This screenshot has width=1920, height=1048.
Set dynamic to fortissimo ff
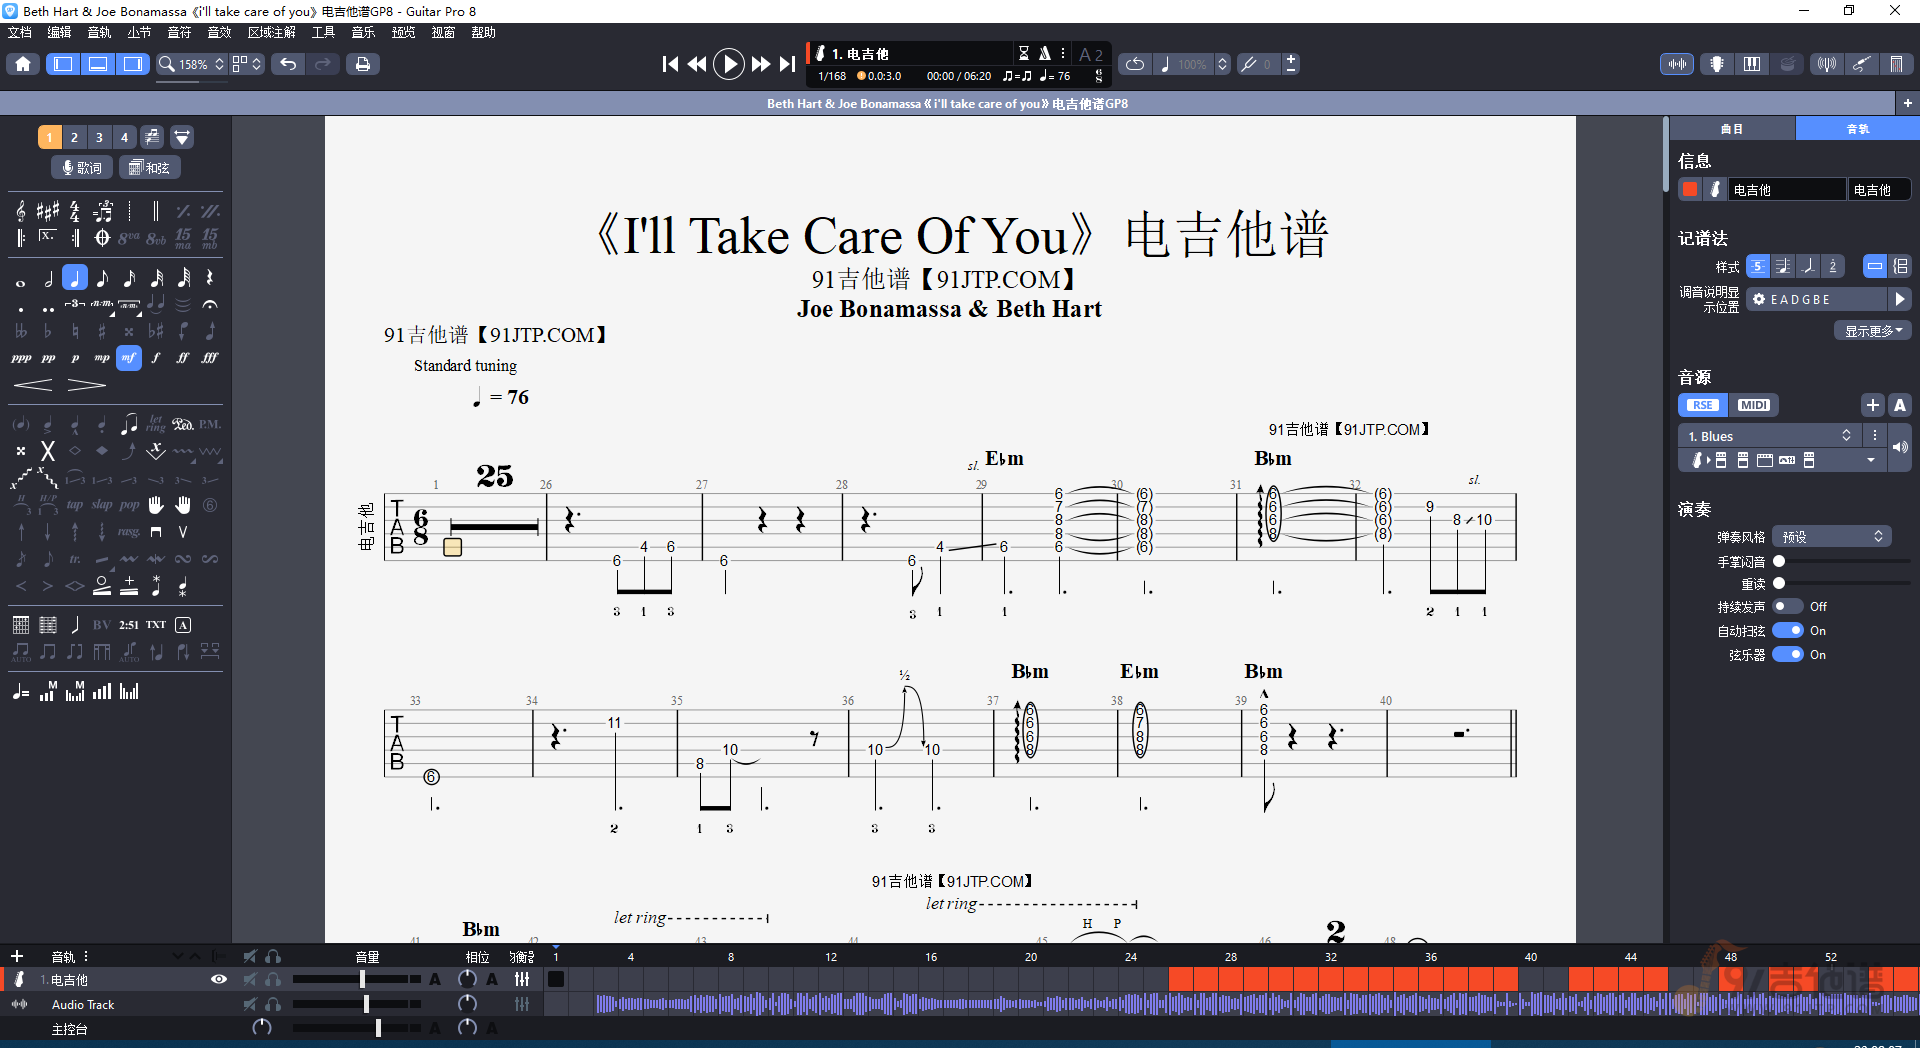tap(183, 358)
